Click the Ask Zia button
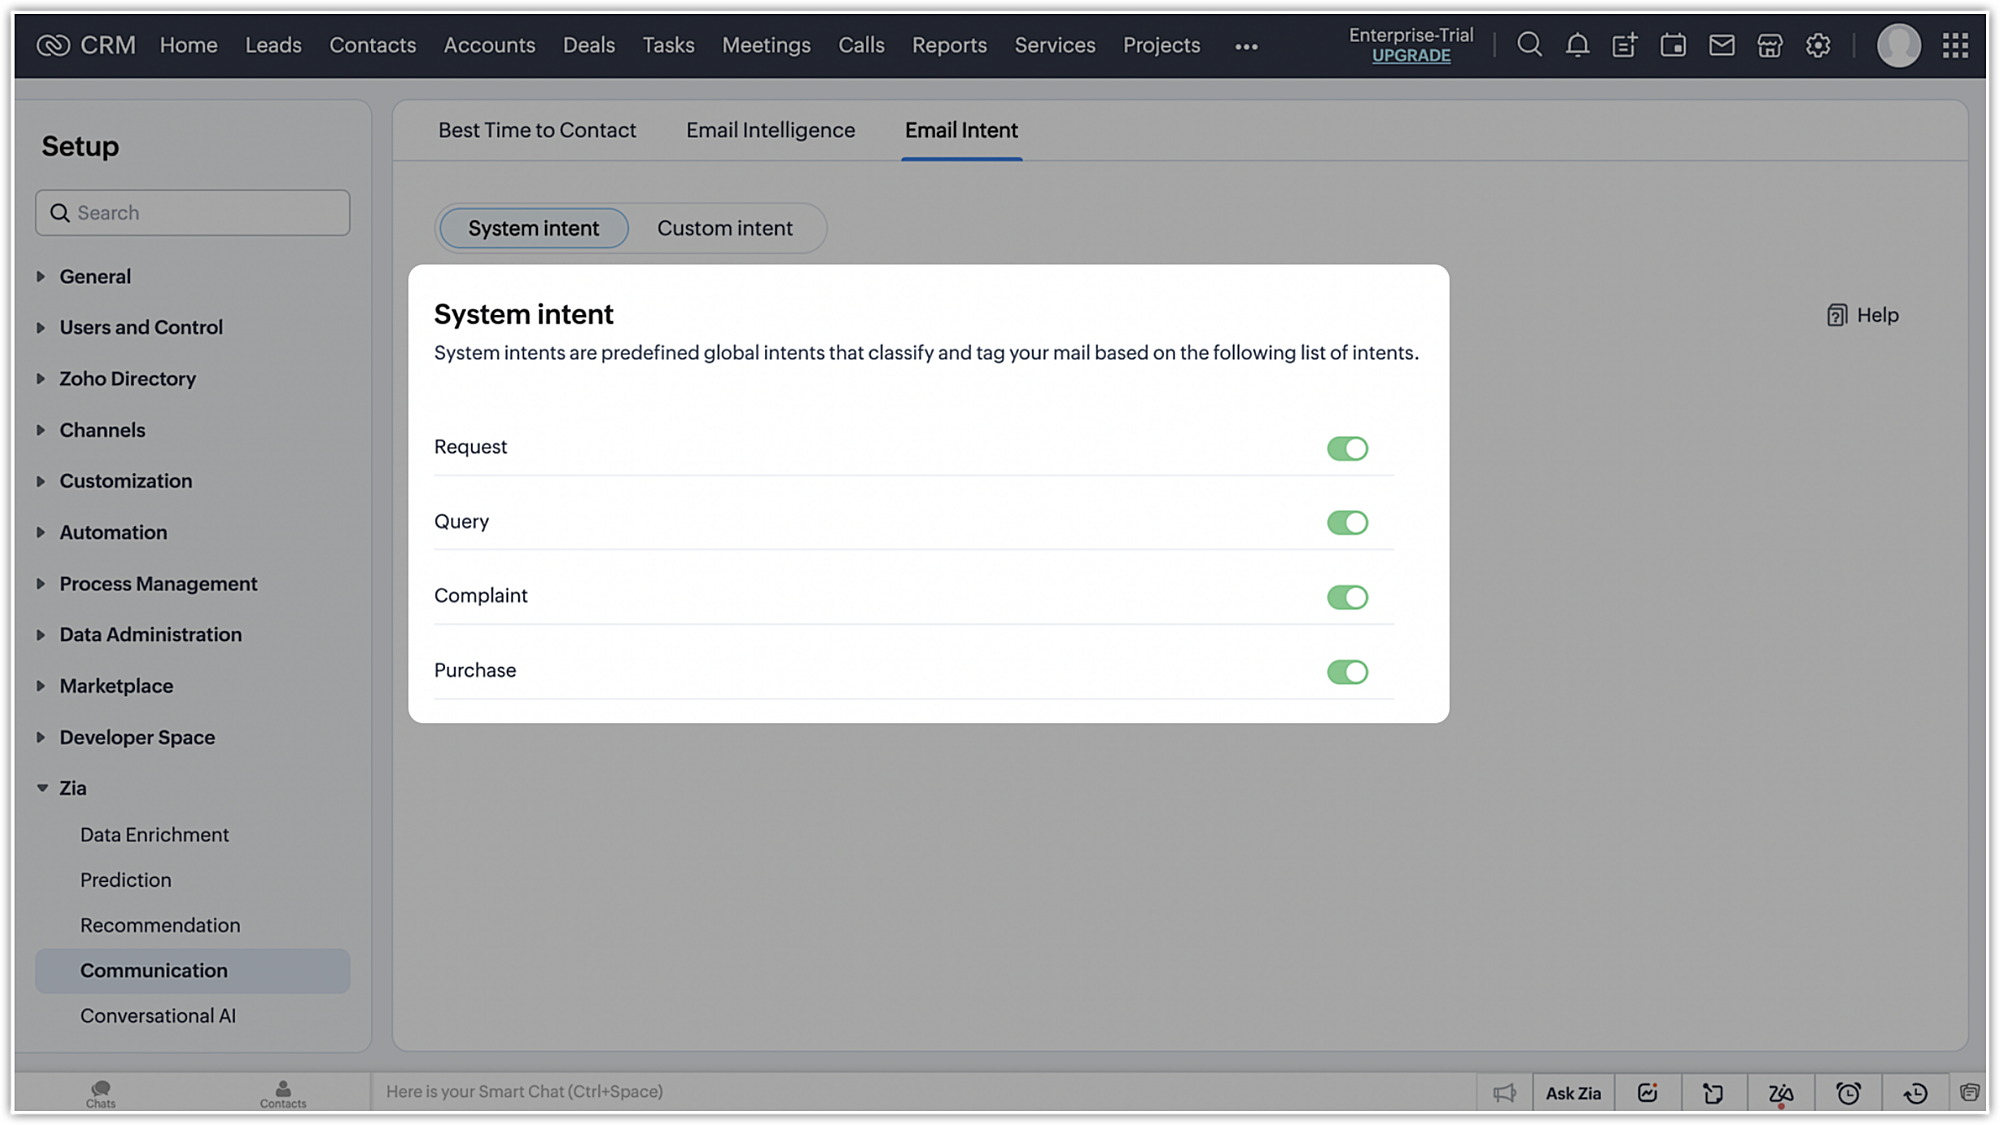The height and width of the screenshot is (1125, 2000). tap(1573, 1093)
